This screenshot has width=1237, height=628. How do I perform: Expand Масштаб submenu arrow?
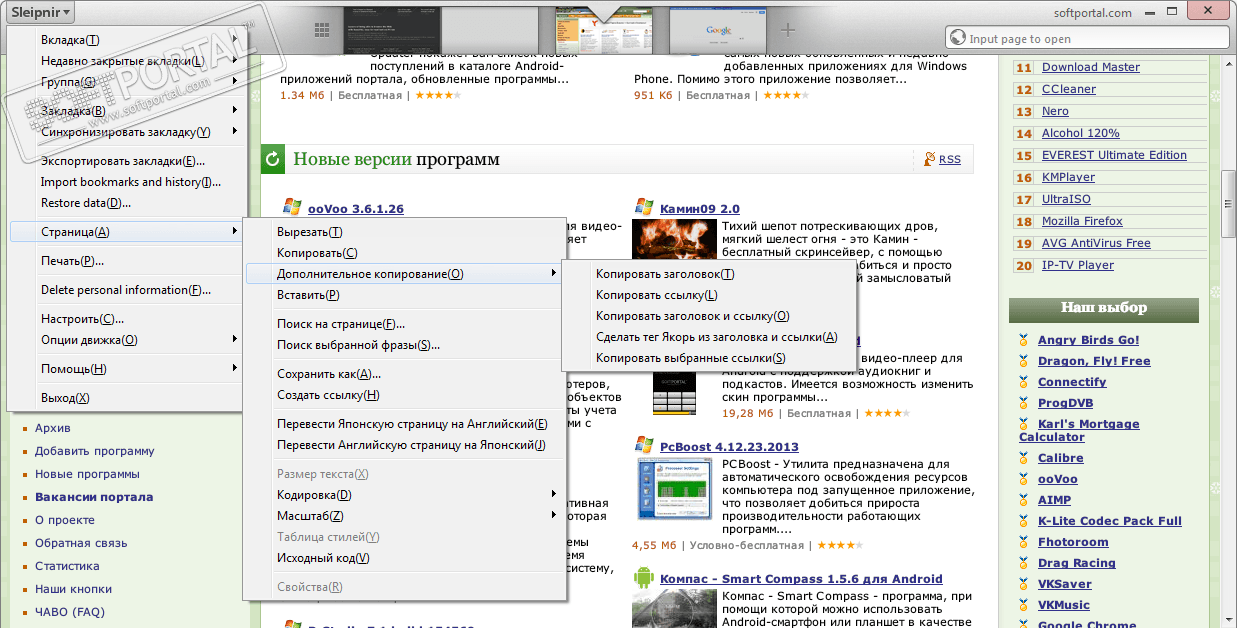pyautogui.click(x=554, y=515)
